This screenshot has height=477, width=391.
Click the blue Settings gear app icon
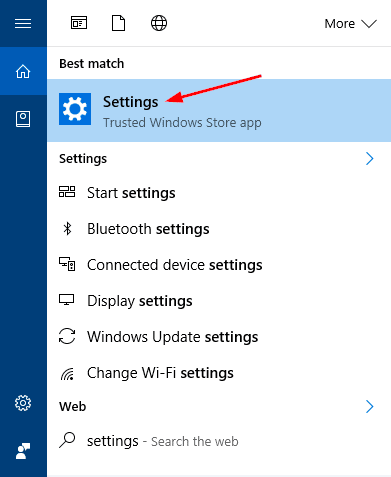click(75, 109)
